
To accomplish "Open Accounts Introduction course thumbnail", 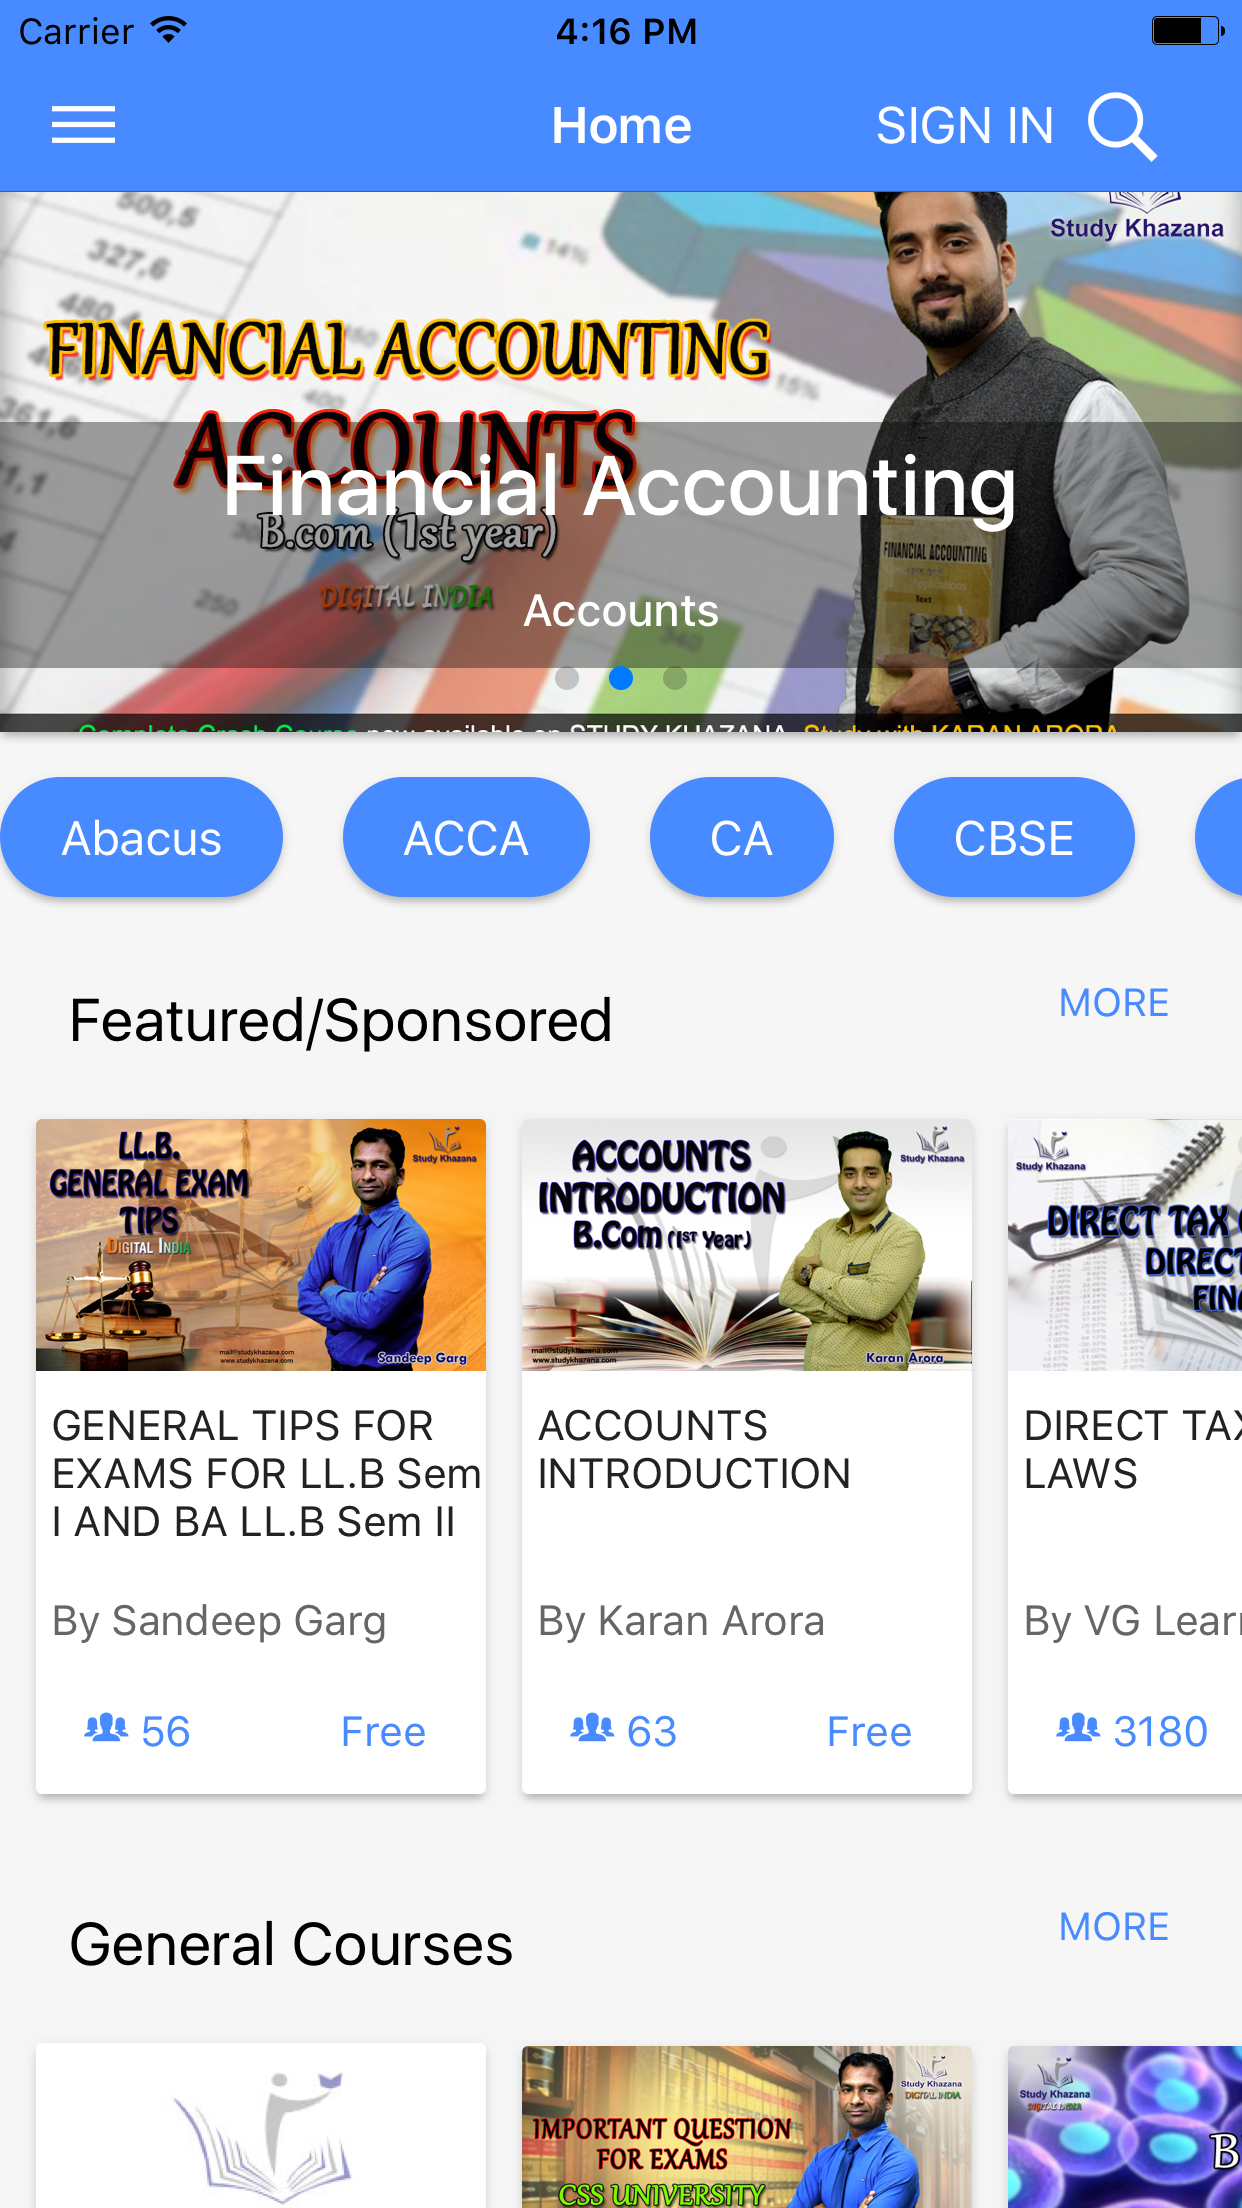I will tap(747, 1245).
